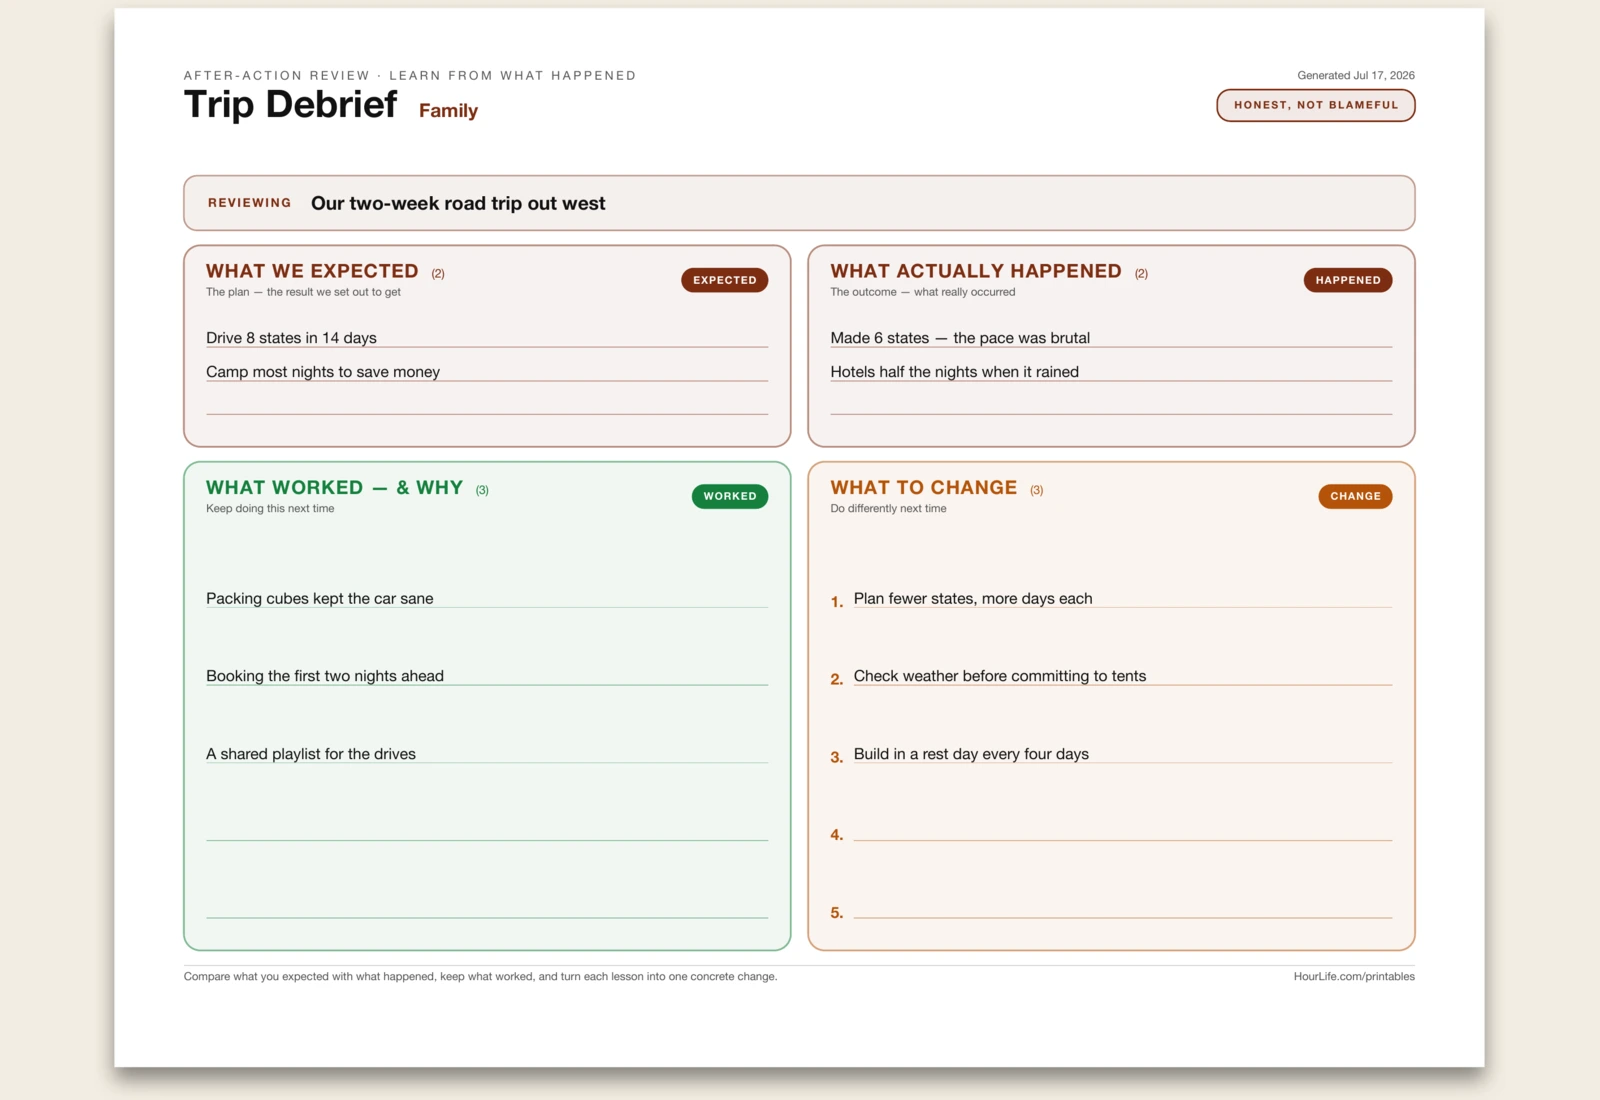The width and height of the screenshot is (1600, 1100).
Task: Click the HAPPENED pill label
Action: pyautogui.click(x=1347, y=280)
